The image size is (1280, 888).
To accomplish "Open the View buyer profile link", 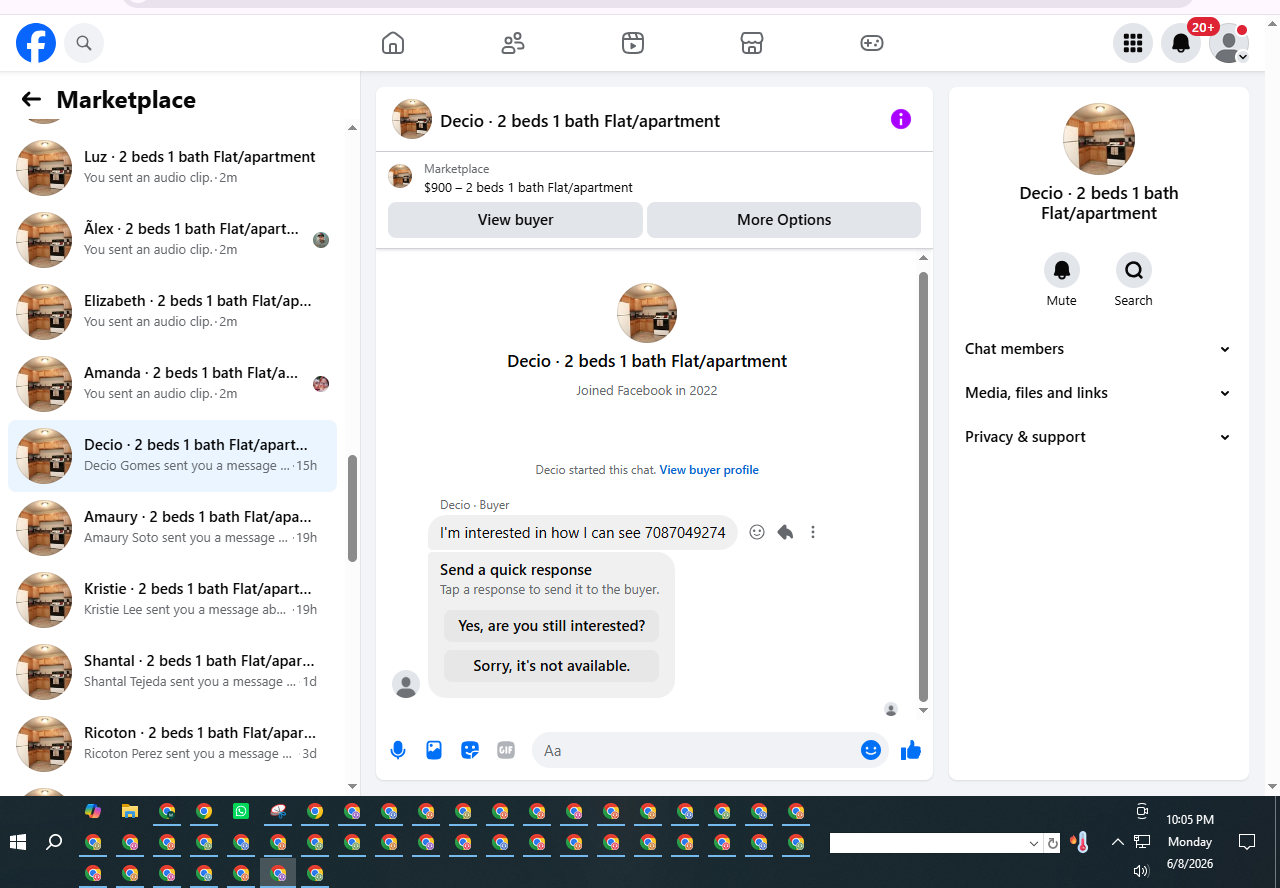I will [709, 470].
